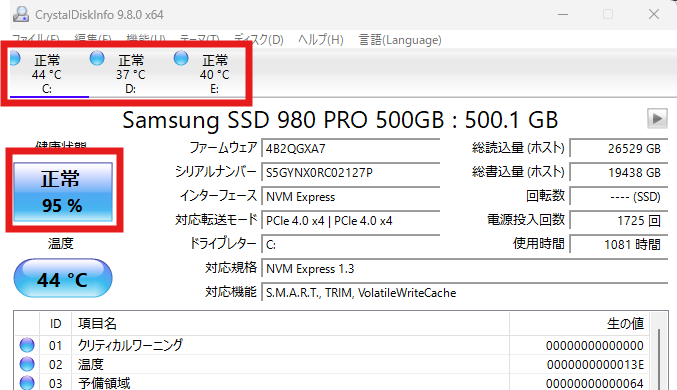Screen dimensions: 677x390
Task: Click the 項目名 column header
Action: tap(290, 323)
